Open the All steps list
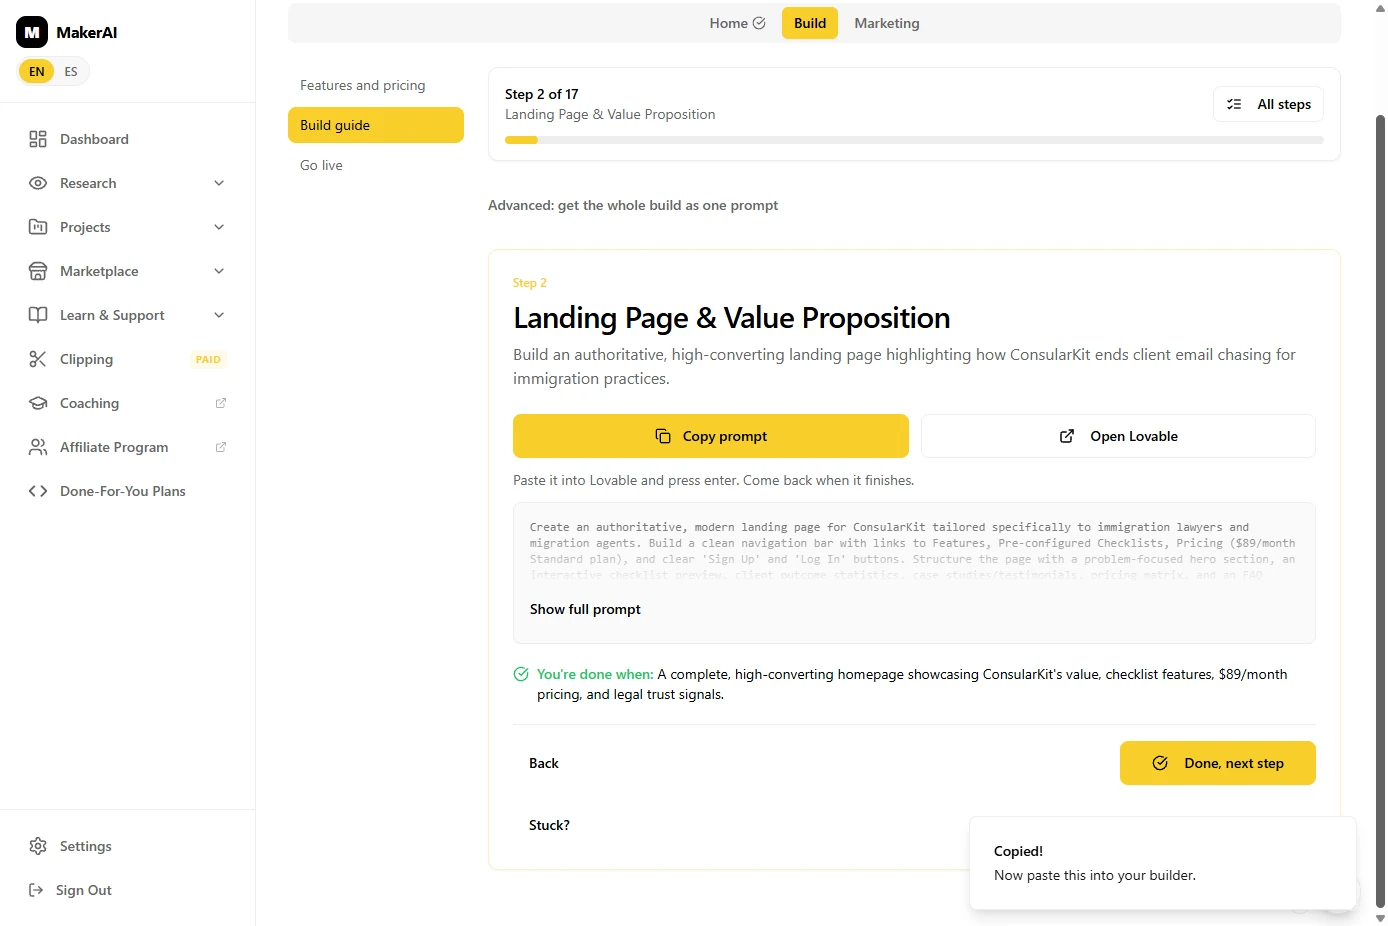 pyautogui.click(x=1269, y=104)
